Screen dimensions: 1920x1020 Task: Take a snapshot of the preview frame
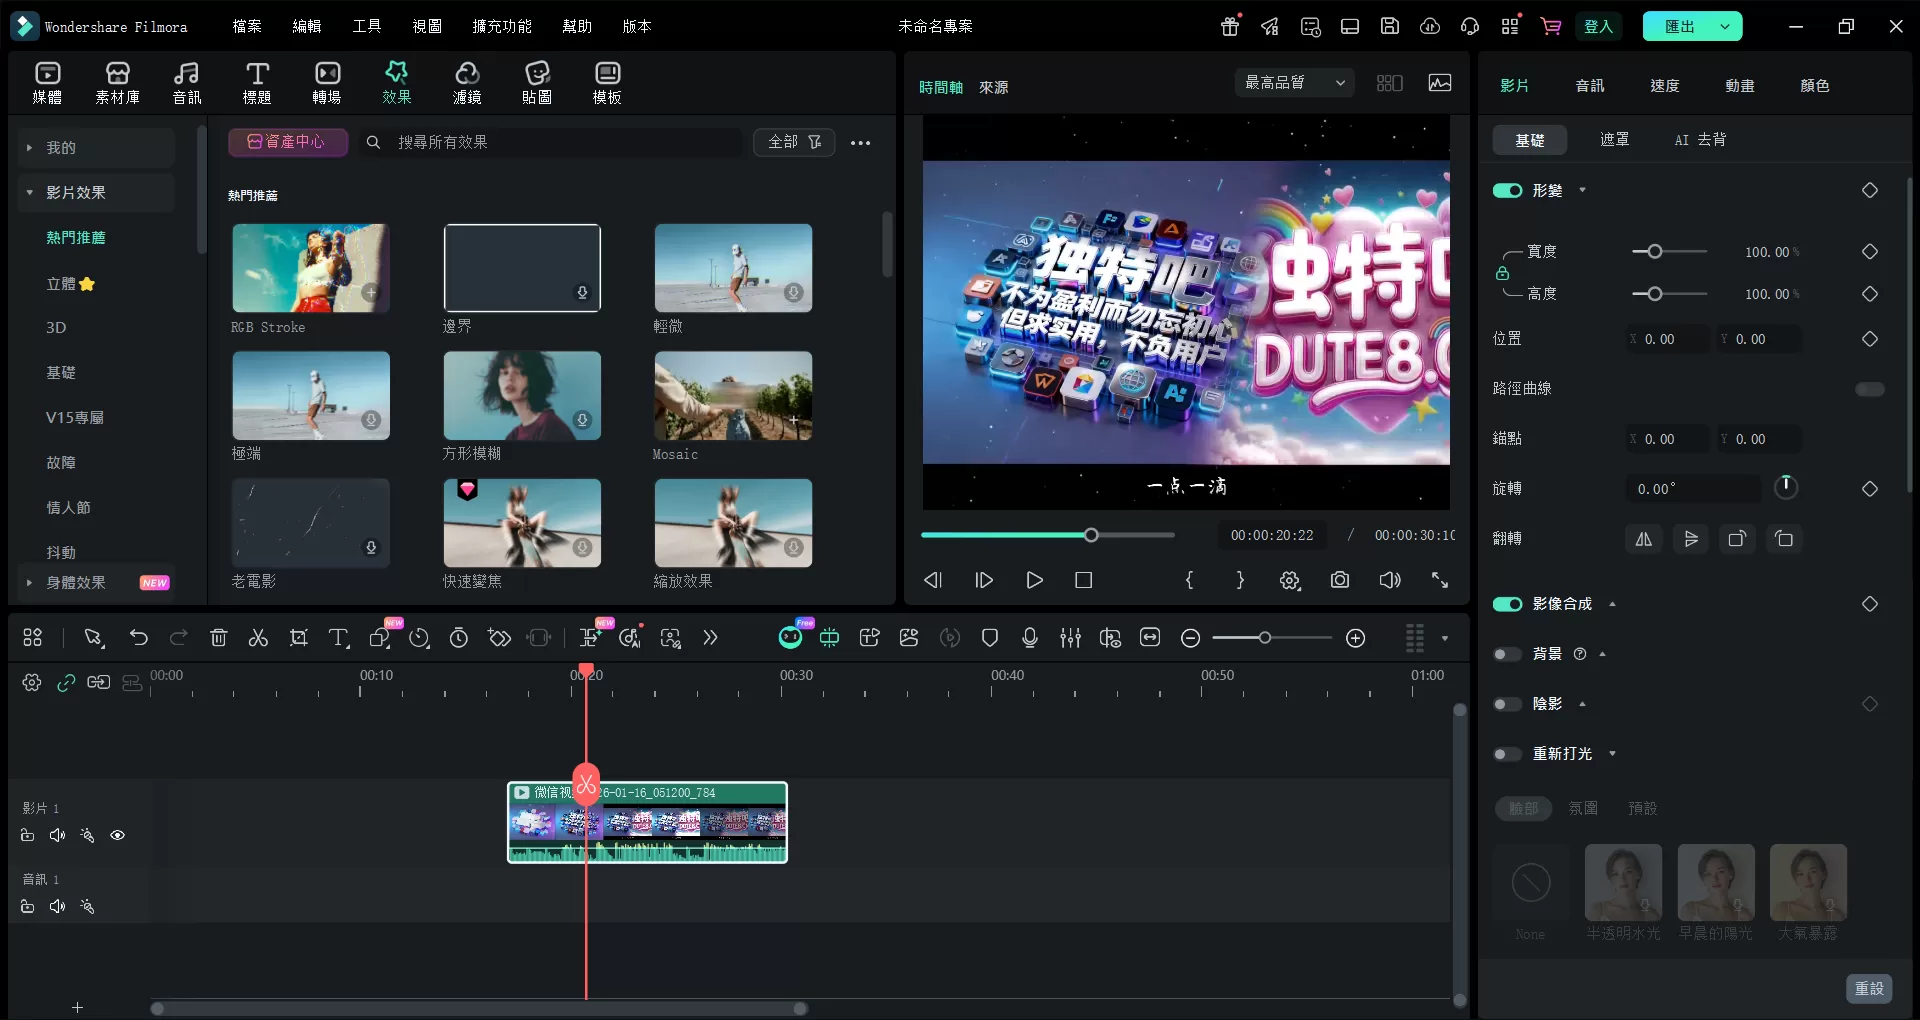(1339, 580)
